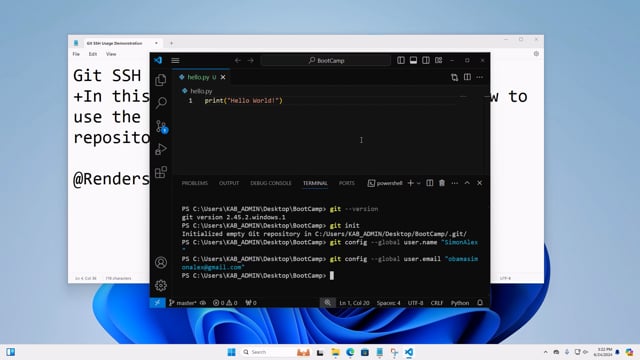
Task: Split the editor to the right
Action: click(467, 77)
